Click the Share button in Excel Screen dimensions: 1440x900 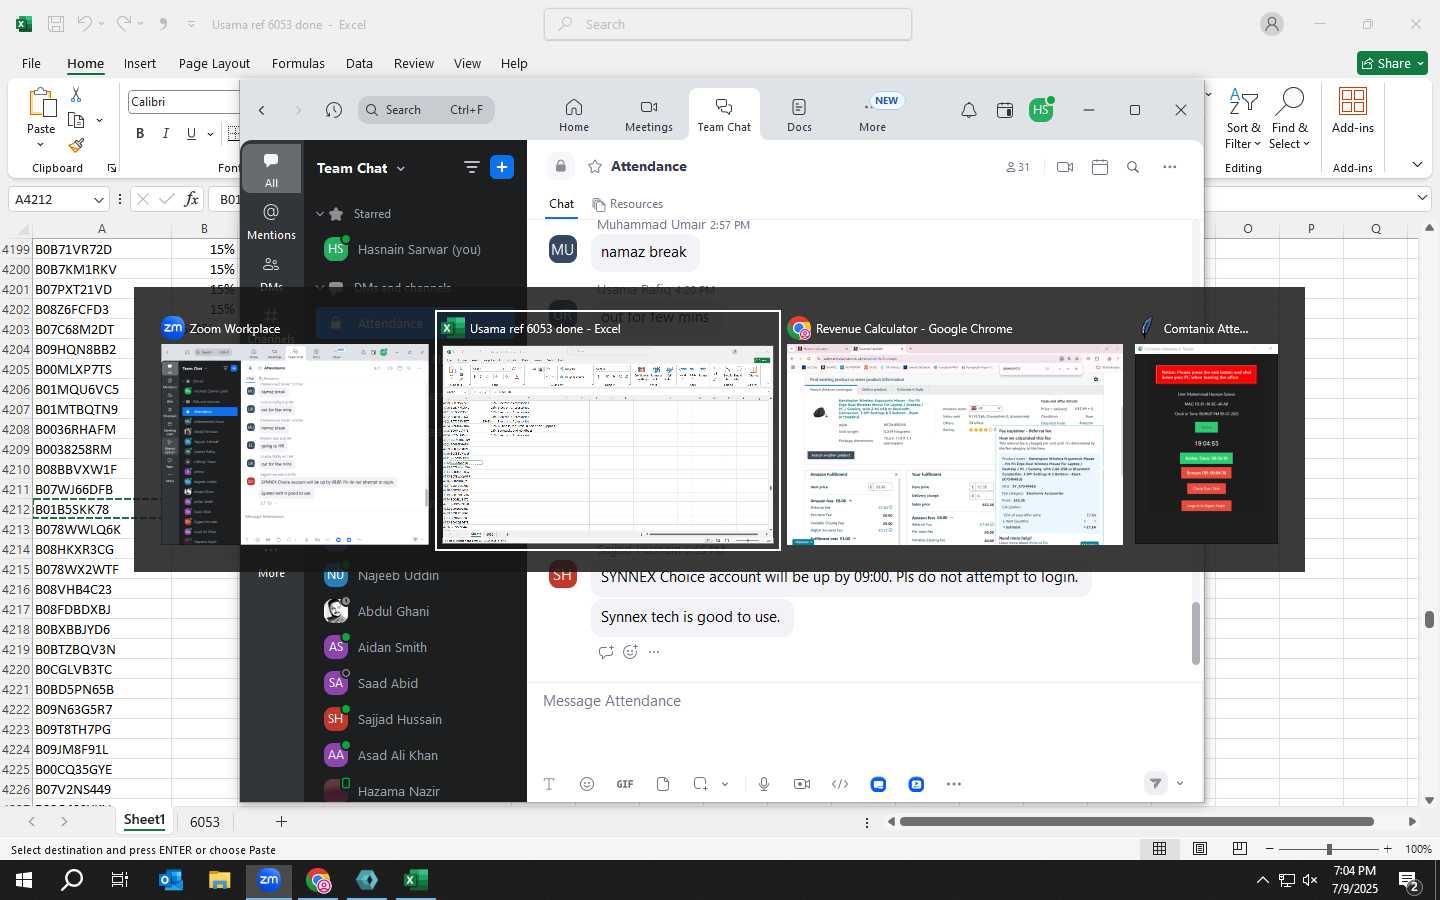pyautogui.click(x=1392, y=63)
